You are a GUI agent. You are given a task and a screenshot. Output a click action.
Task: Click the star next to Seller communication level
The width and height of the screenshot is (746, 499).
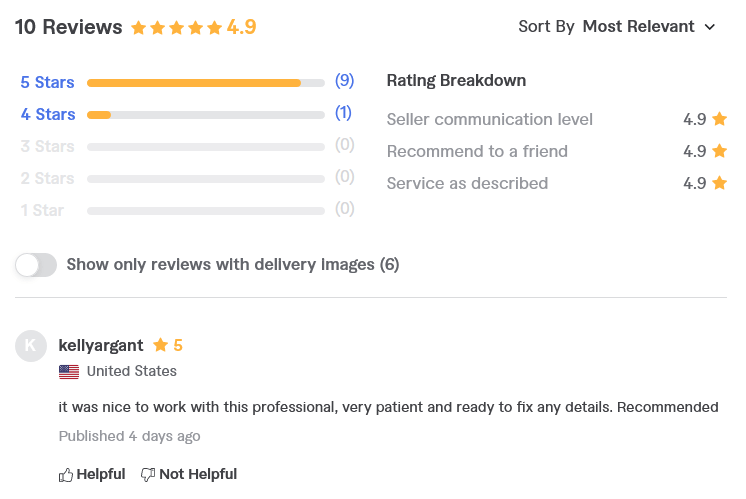pyautogui.click(x=719, y=119)
